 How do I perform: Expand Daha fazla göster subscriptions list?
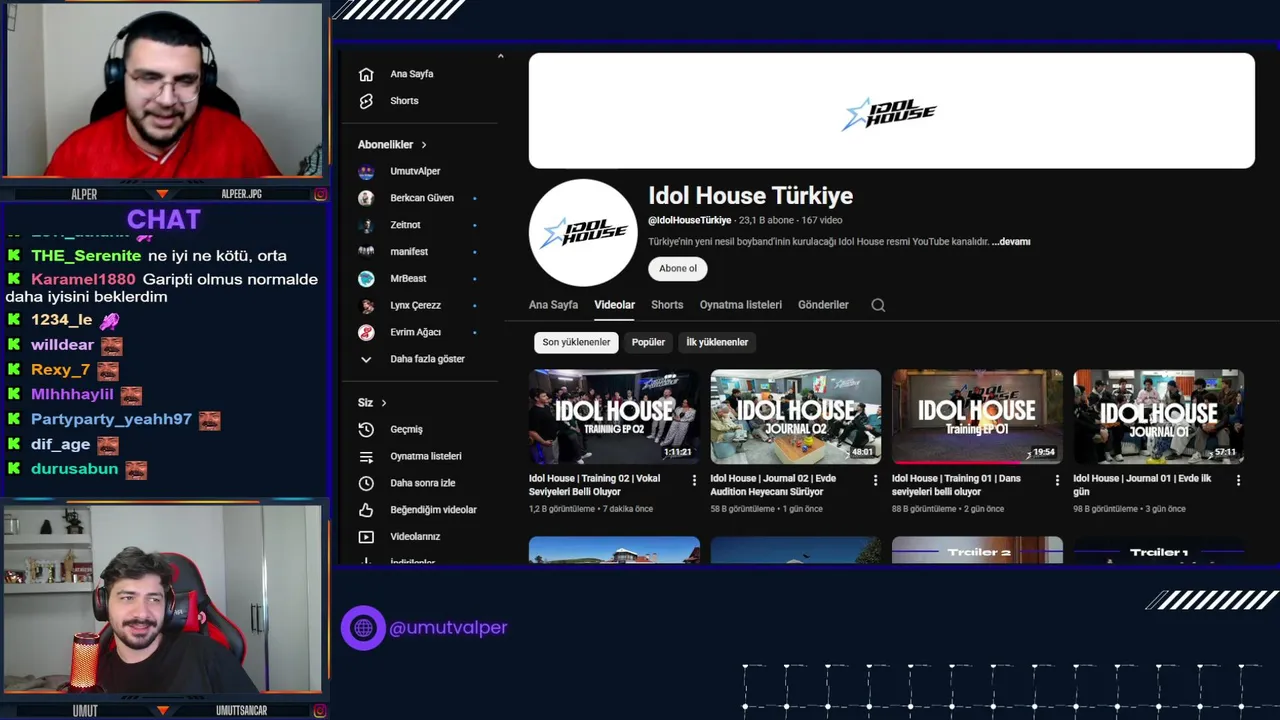point(412,359)
